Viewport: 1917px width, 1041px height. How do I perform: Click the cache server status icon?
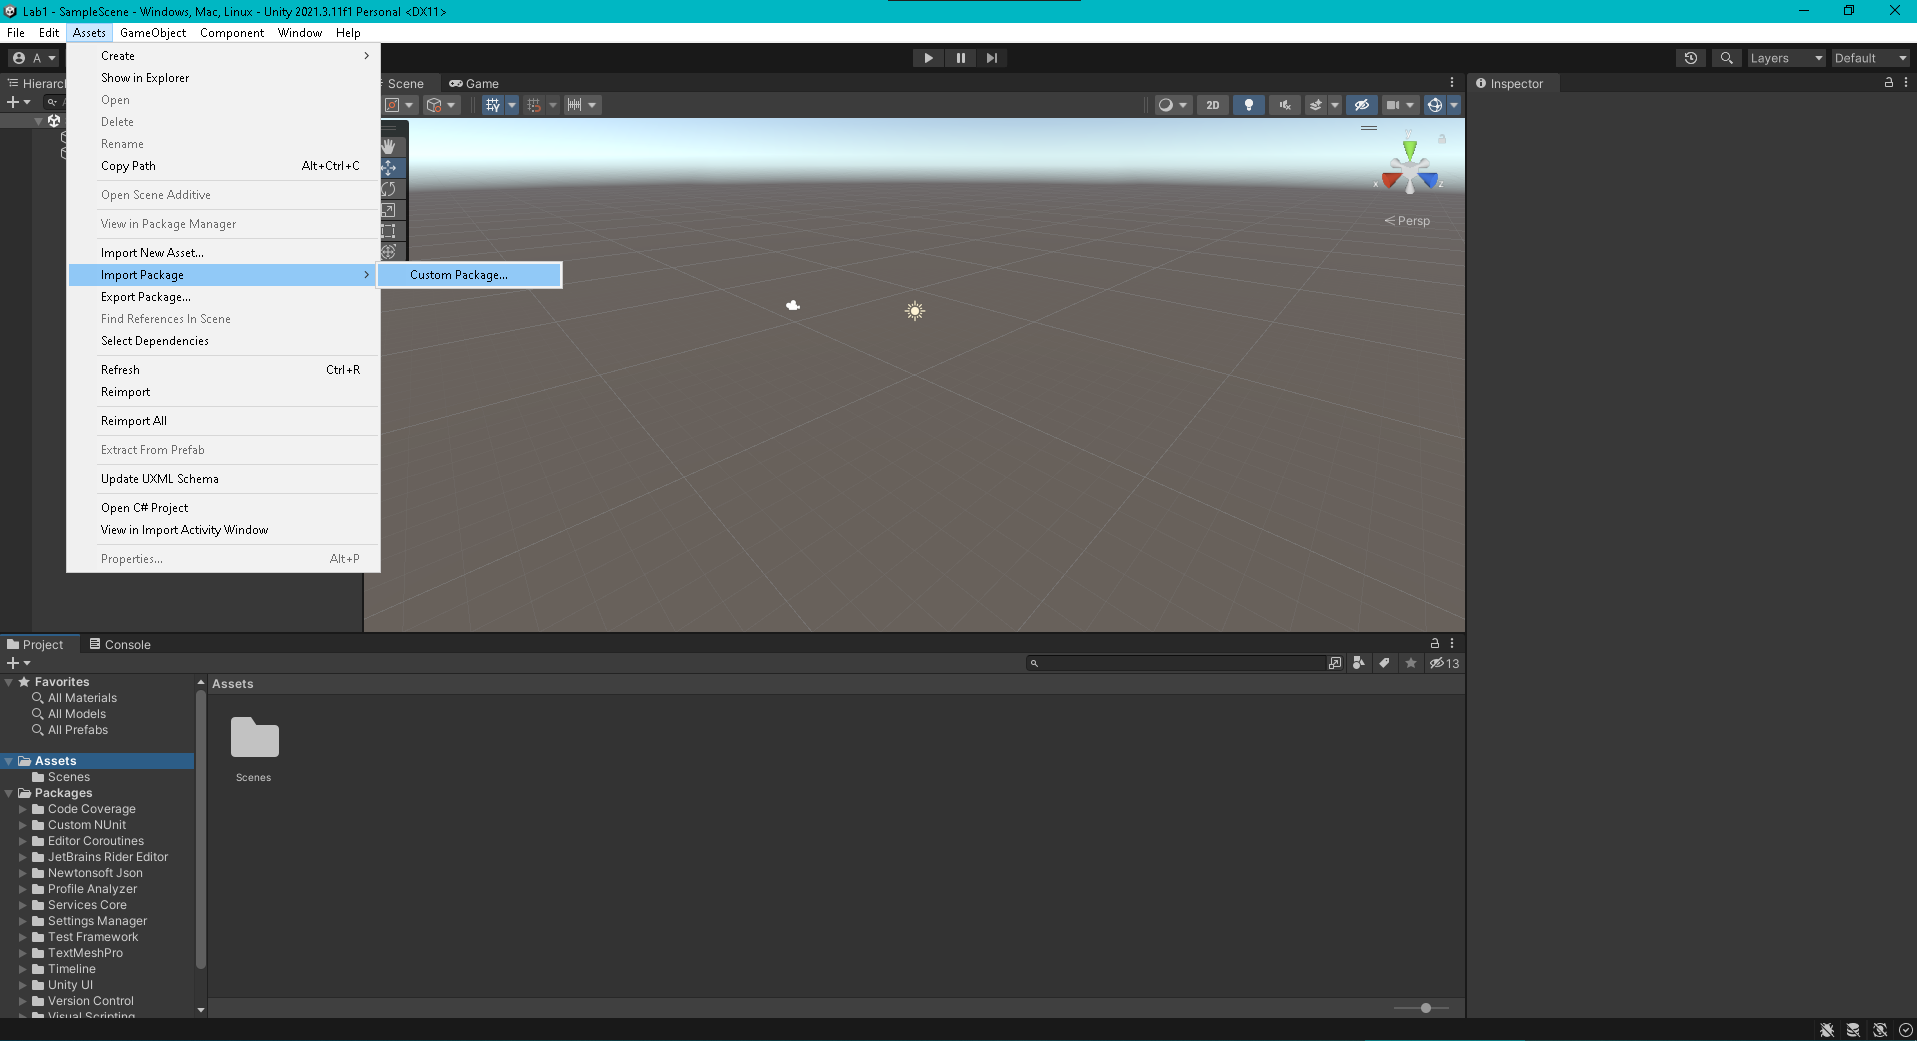pyautogui.click(x=1853, y=1030)
